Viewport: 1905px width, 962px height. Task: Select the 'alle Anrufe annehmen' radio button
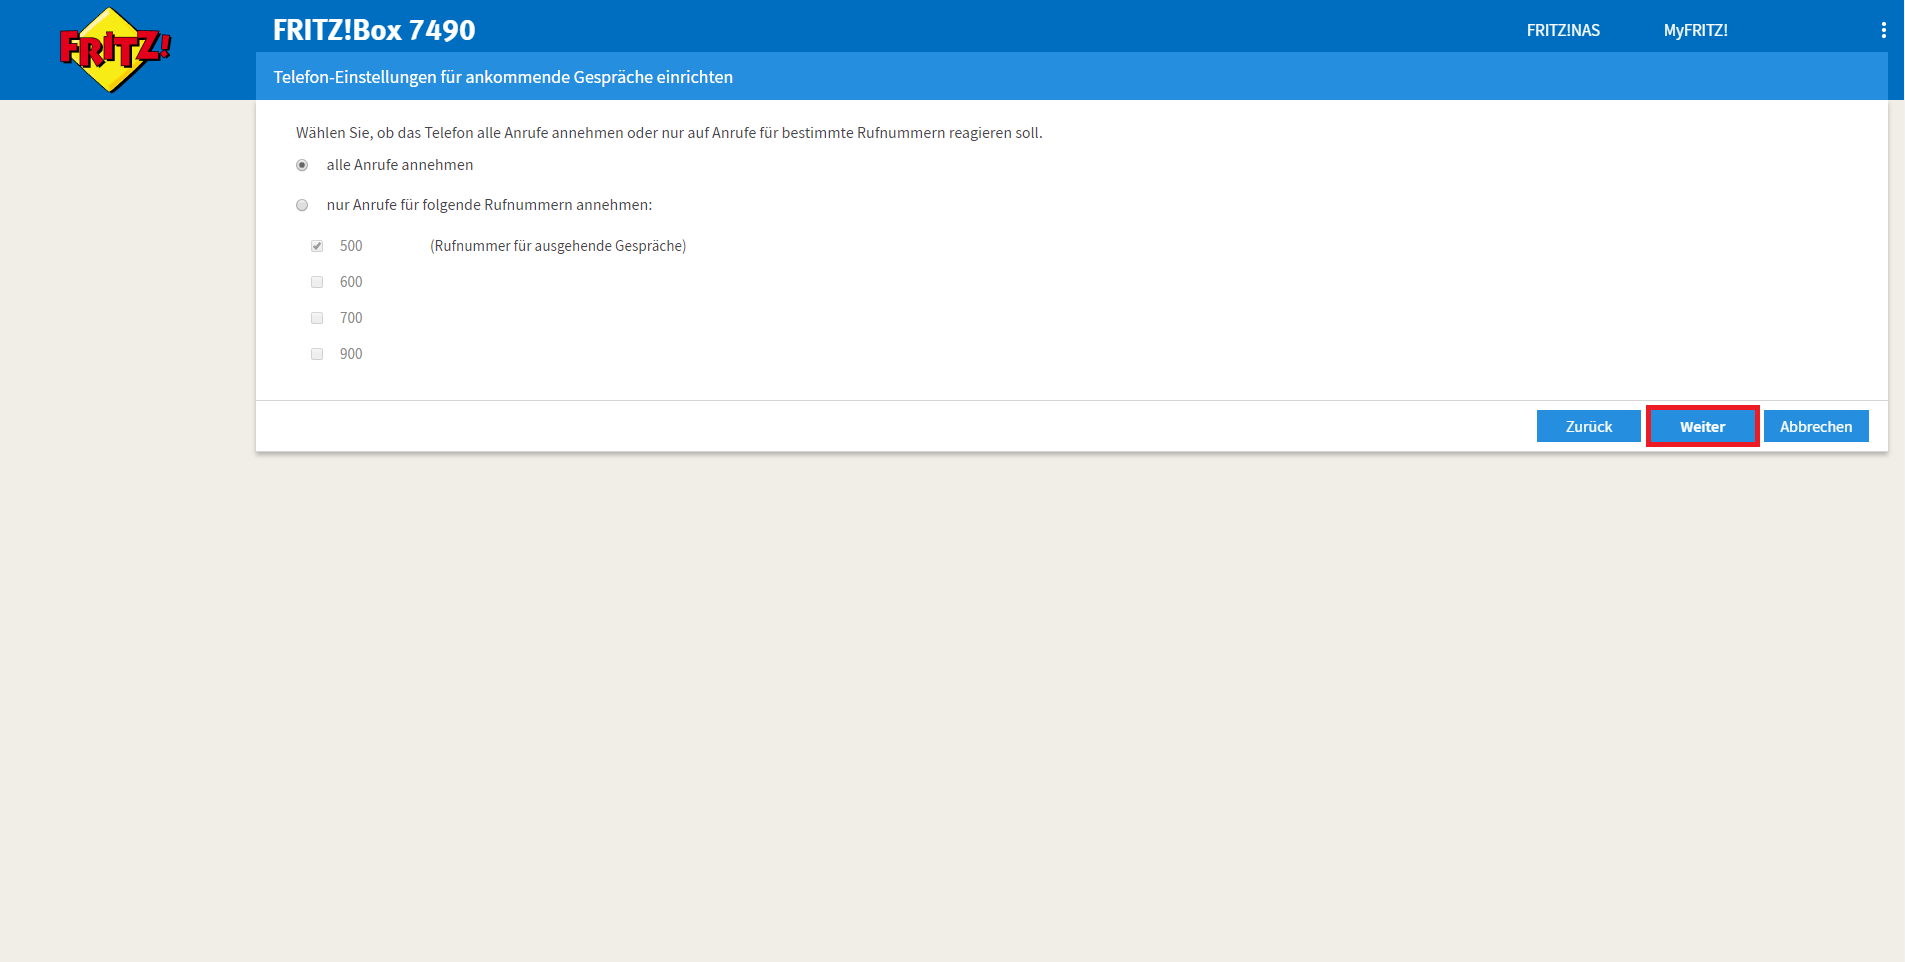(302, 165)
